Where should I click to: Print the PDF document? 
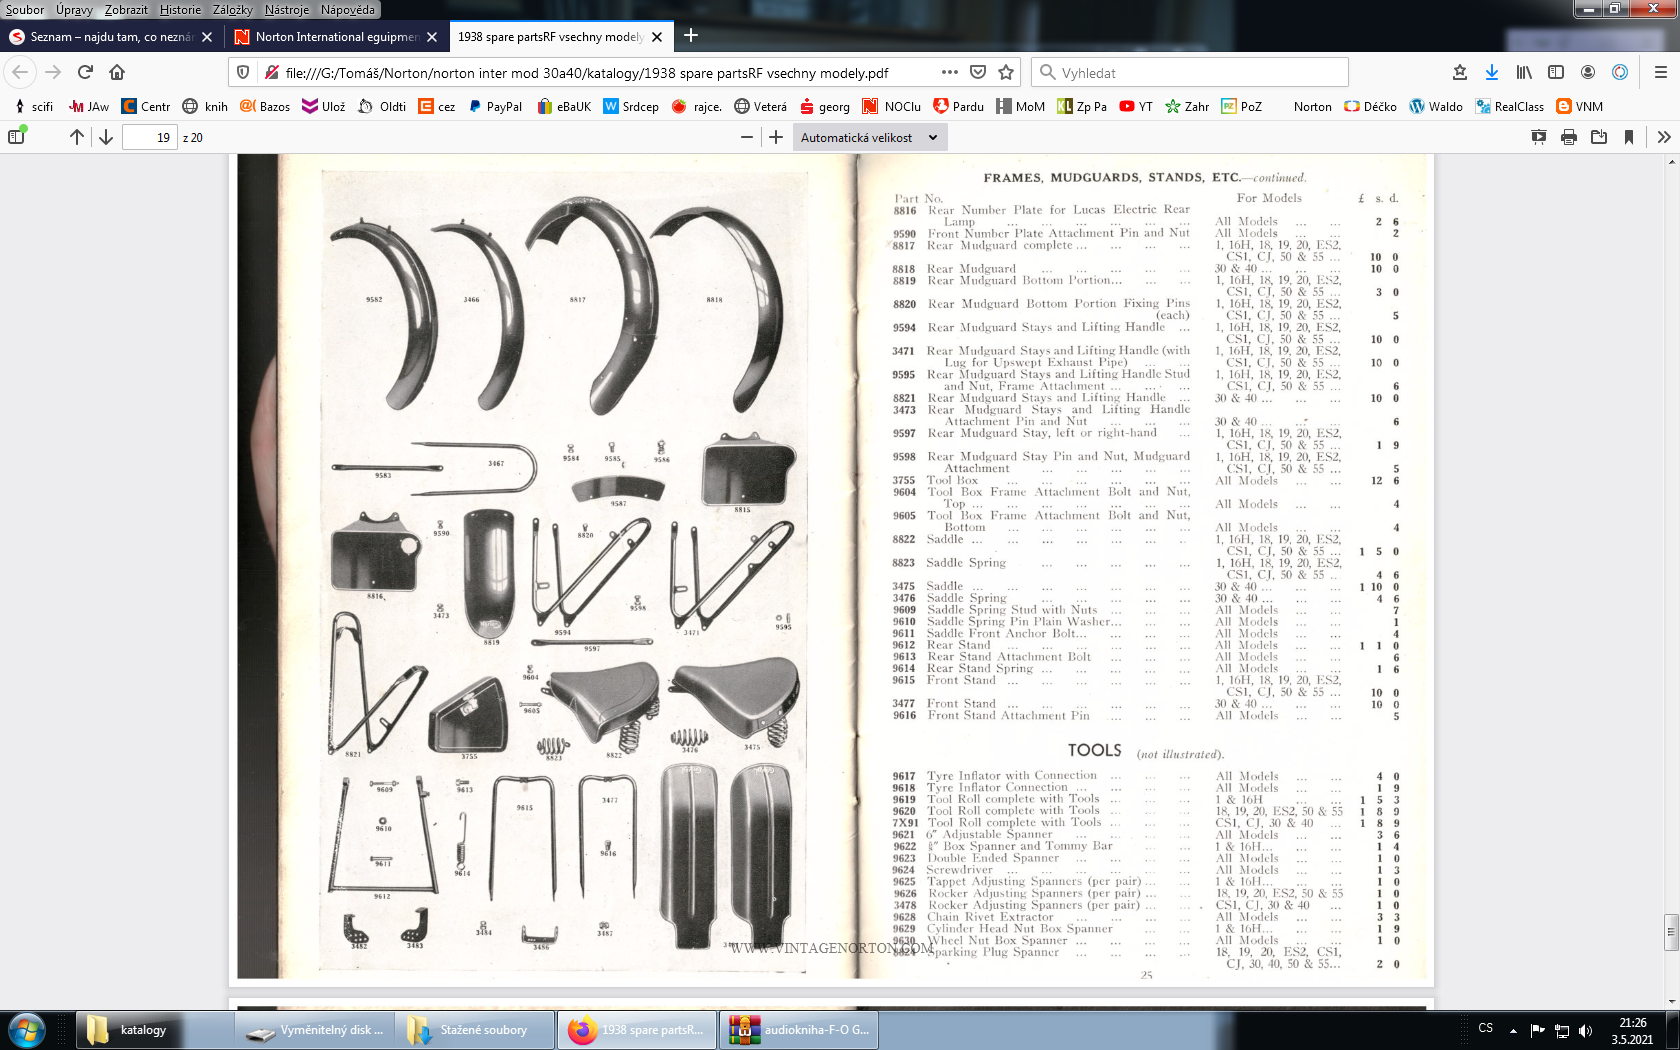click(1569, 137)
